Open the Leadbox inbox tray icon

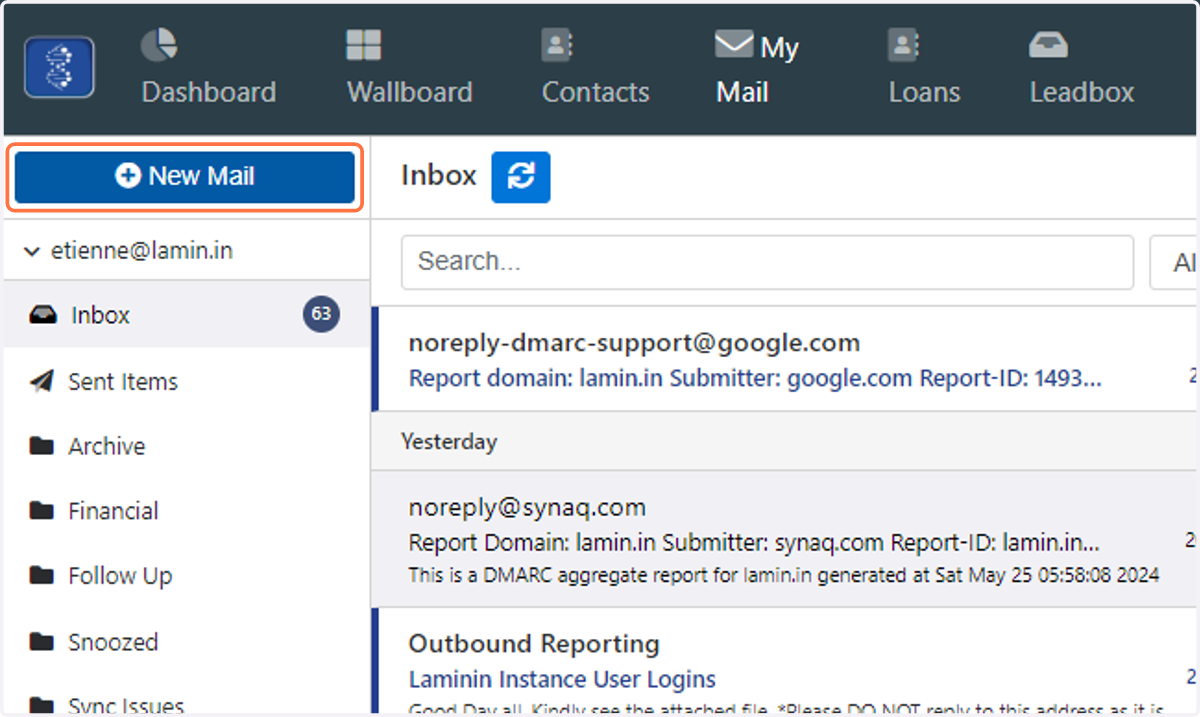tap(1049, 45)
